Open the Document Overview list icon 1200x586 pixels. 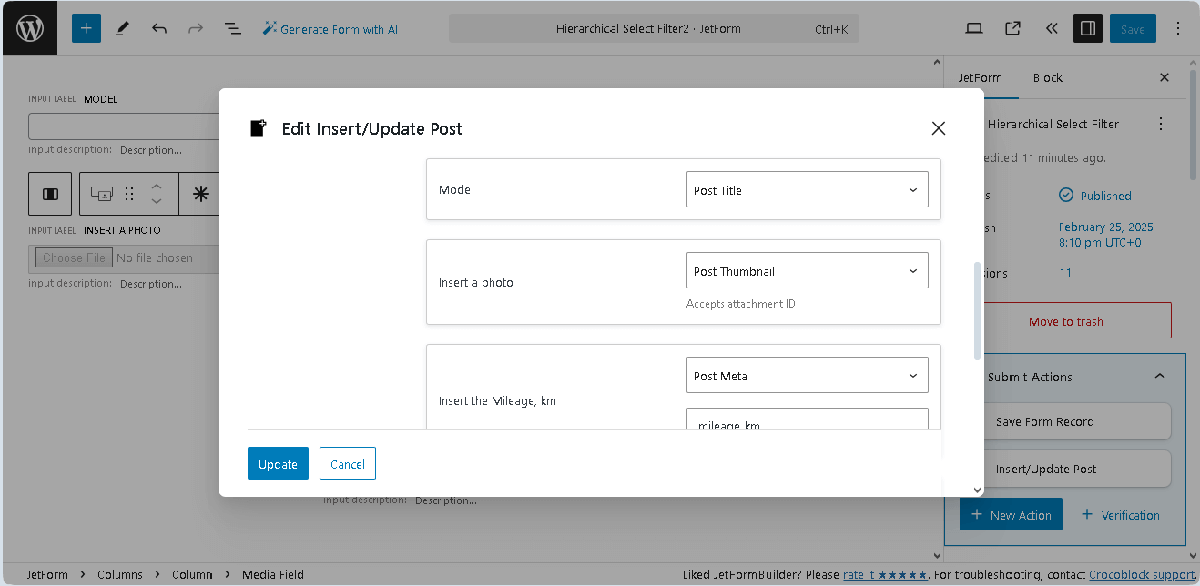[233, 28]
